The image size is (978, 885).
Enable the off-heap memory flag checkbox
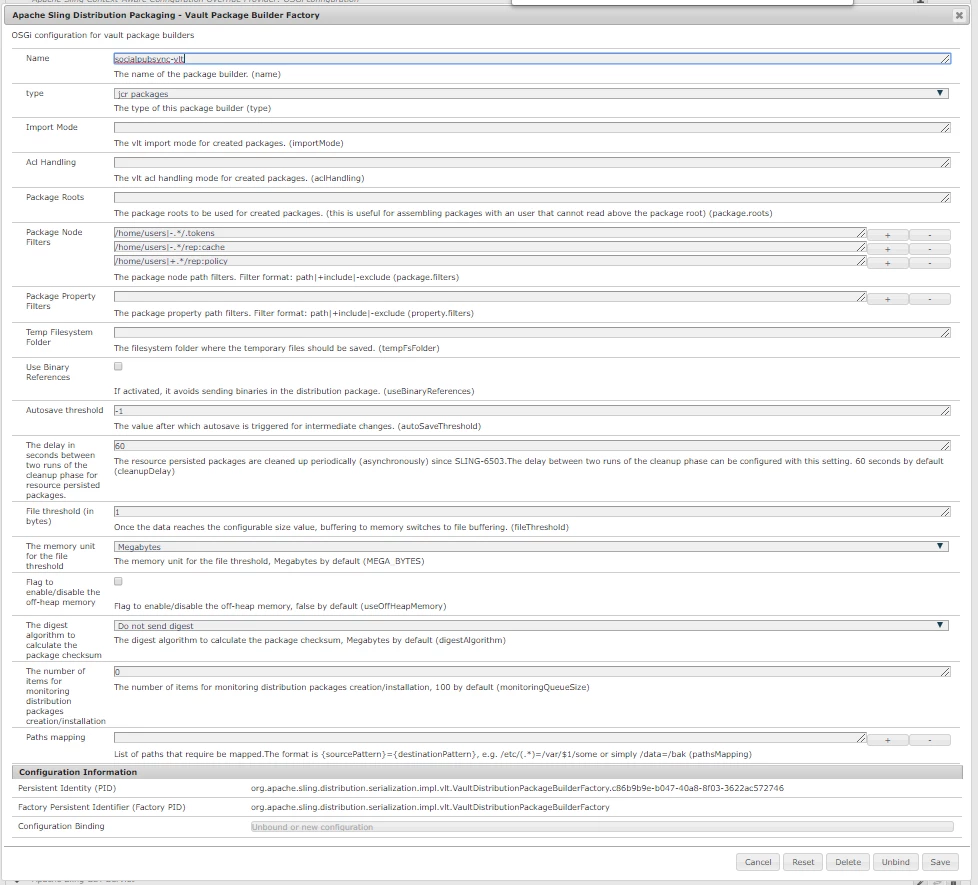(118, 581)
